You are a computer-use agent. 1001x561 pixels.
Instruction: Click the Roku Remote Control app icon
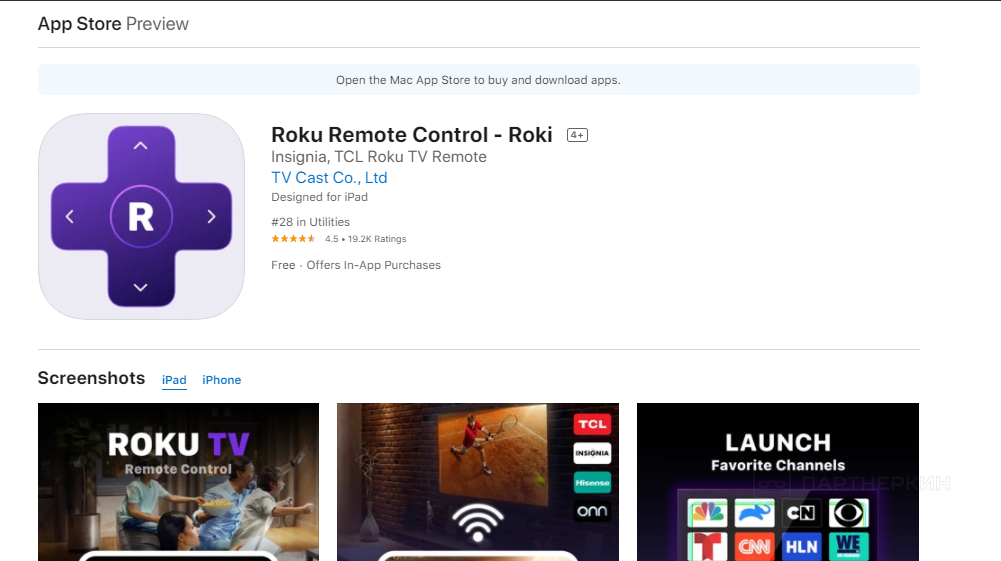[x=141, y=216]
